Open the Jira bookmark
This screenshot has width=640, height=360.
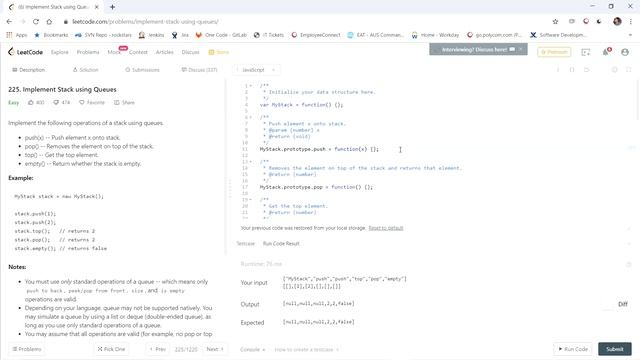(x=180, y=35)
